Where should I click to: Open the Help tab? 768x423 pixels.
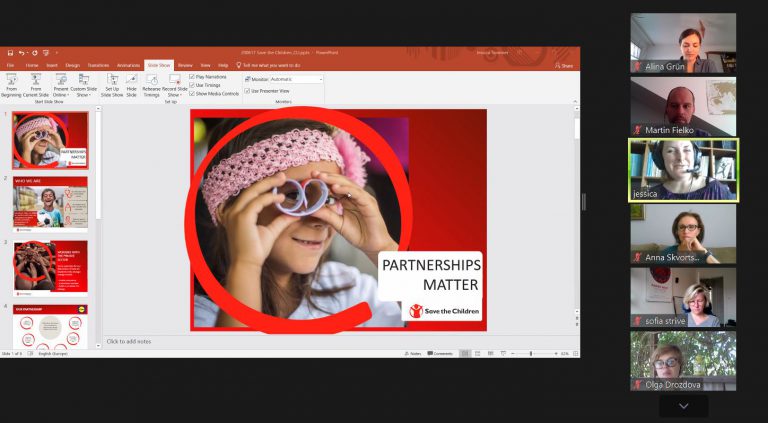pos(223,65)
